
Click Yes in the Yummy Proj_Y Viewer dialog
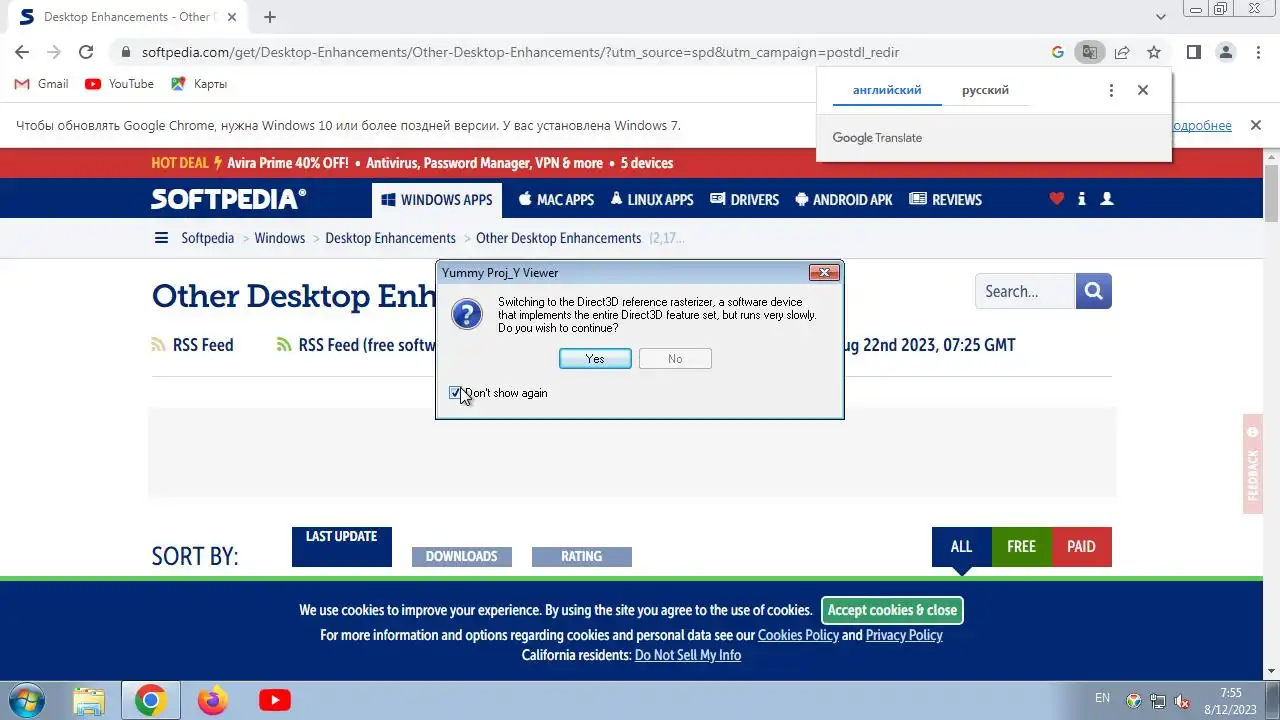pos(595,359)
